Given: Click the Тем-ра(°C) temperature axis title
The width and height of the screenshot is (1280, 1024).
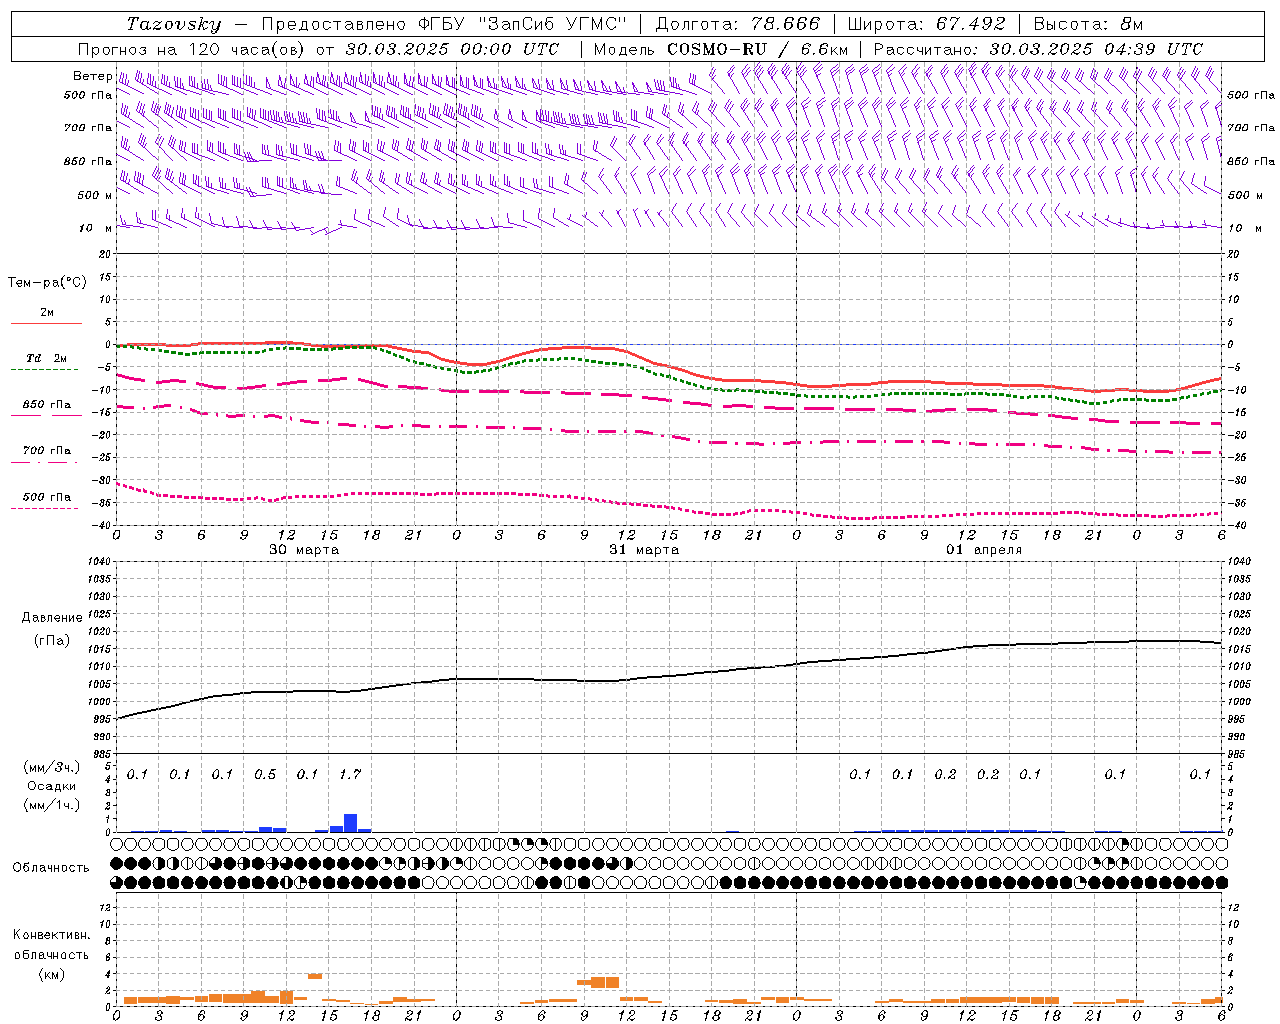Looking at the screenshot, I should pyautogui.click(x=47, y=283).
